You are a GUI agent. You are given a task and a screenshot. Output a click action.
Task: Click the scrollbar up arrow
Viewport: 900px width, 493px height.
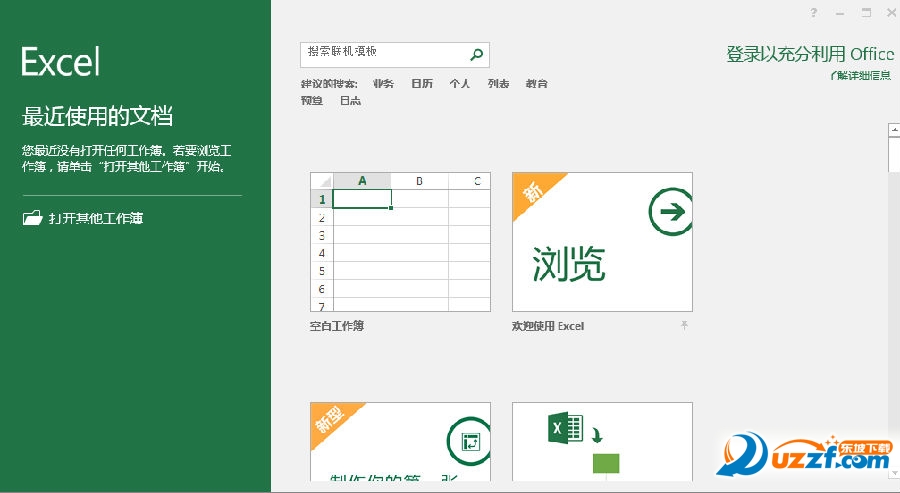[893, 129]
